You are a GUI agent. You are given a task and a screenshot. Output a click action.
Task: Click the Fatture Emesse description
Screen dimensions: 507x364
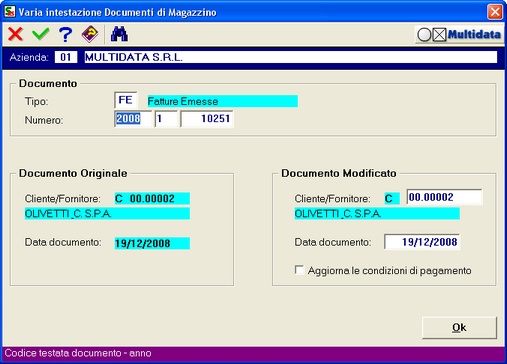pyautogui.click(x=223, y=101)
